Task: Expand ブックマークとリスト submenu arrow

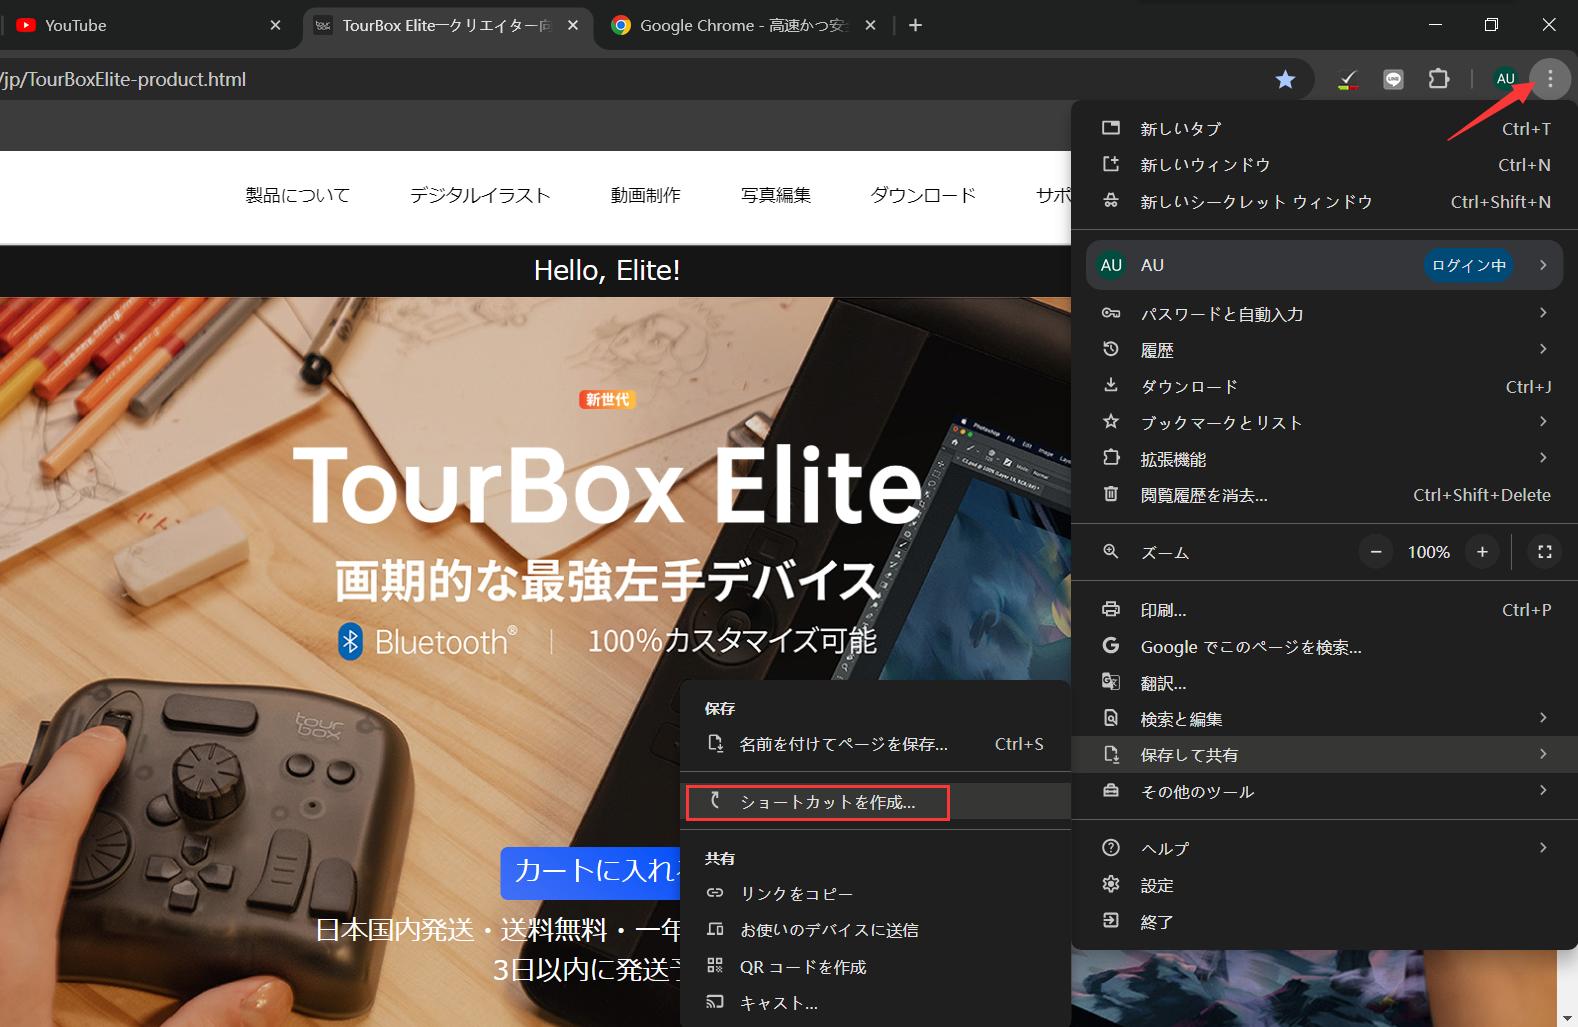Action: 1543,422
